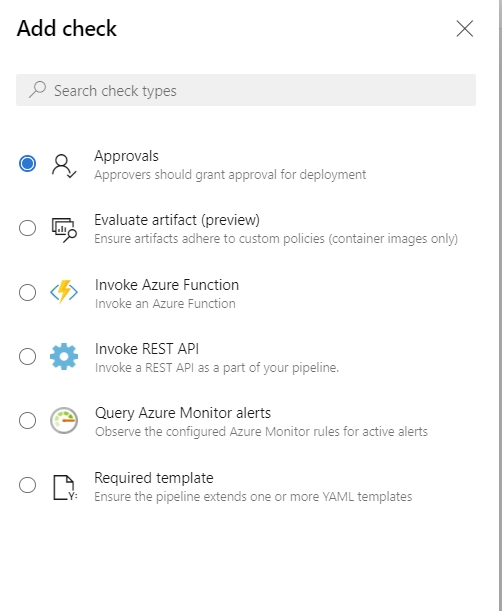
Task: Click the Azure Monitor gauge icon
Action: 64,420
